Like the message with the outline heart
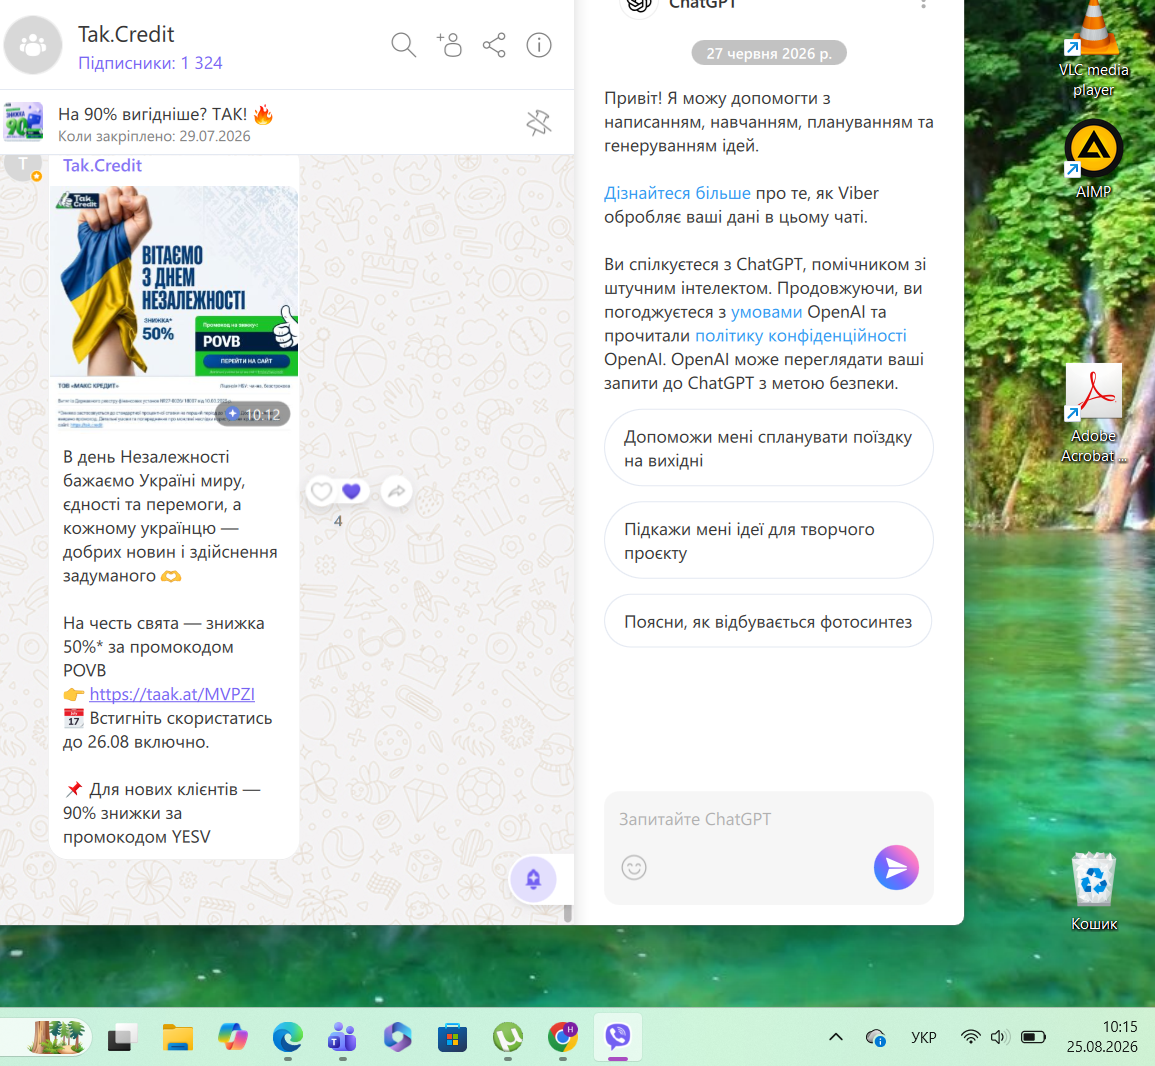 coord(321,491)
